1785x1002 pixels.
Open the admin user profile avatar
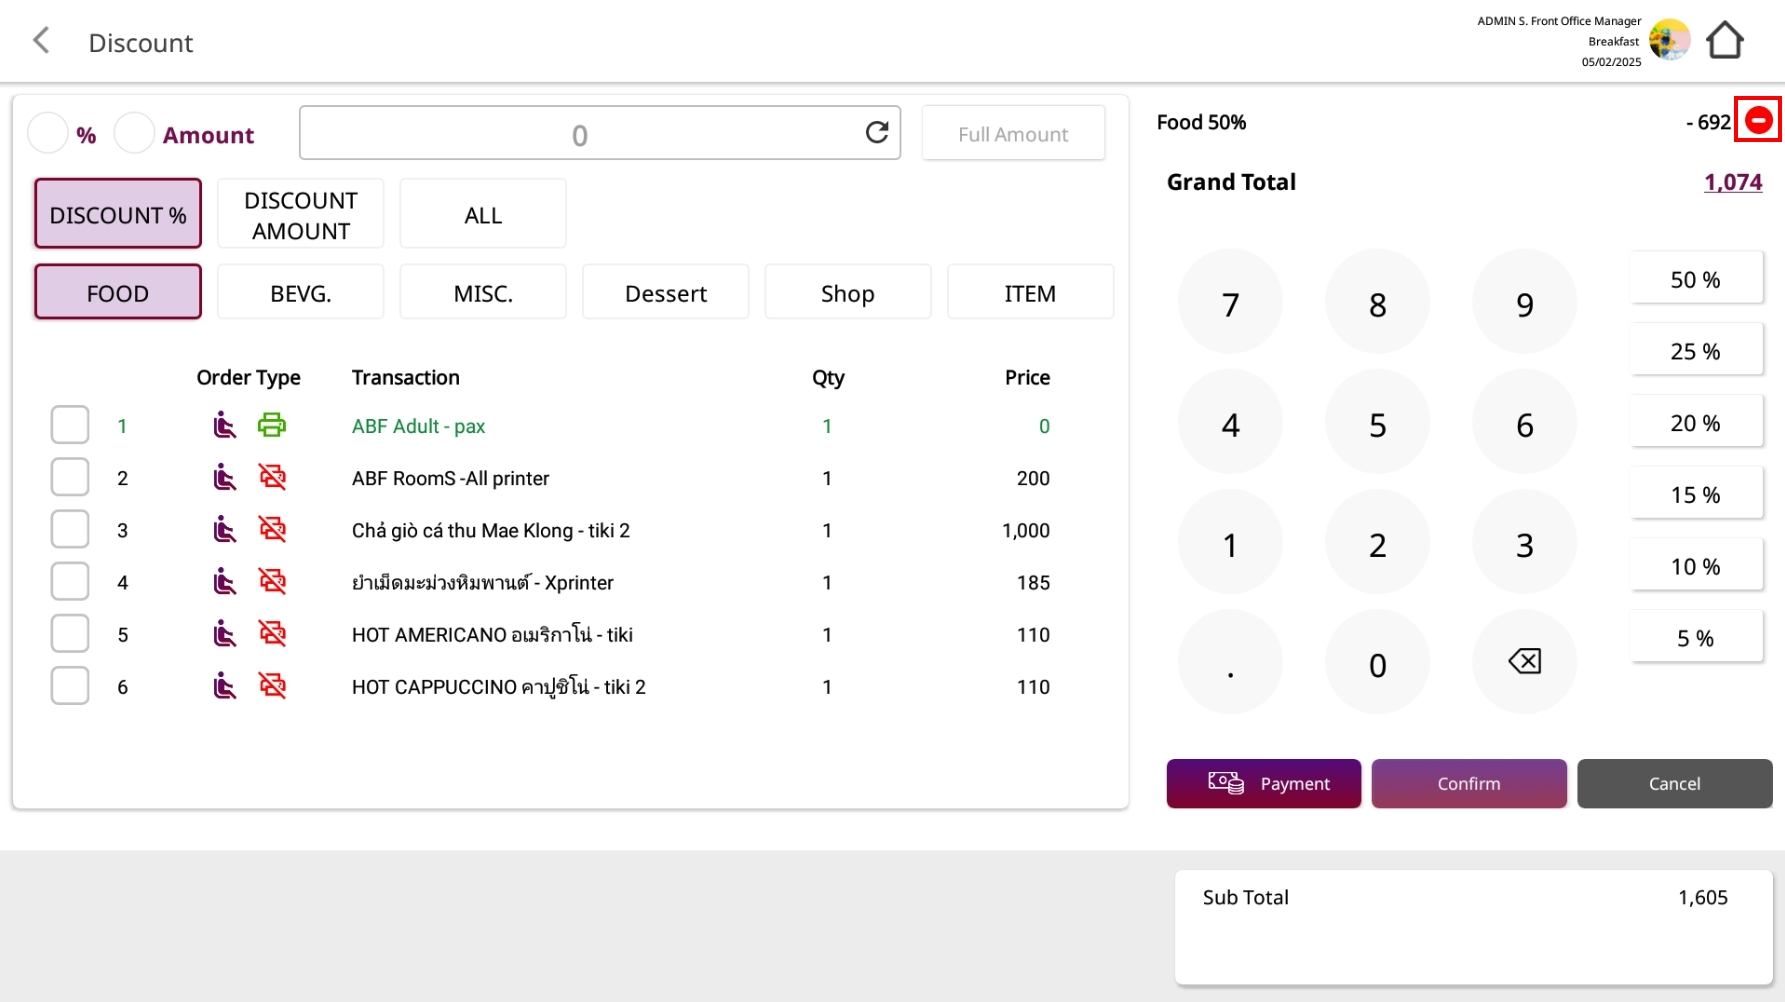click(1669, 41)
